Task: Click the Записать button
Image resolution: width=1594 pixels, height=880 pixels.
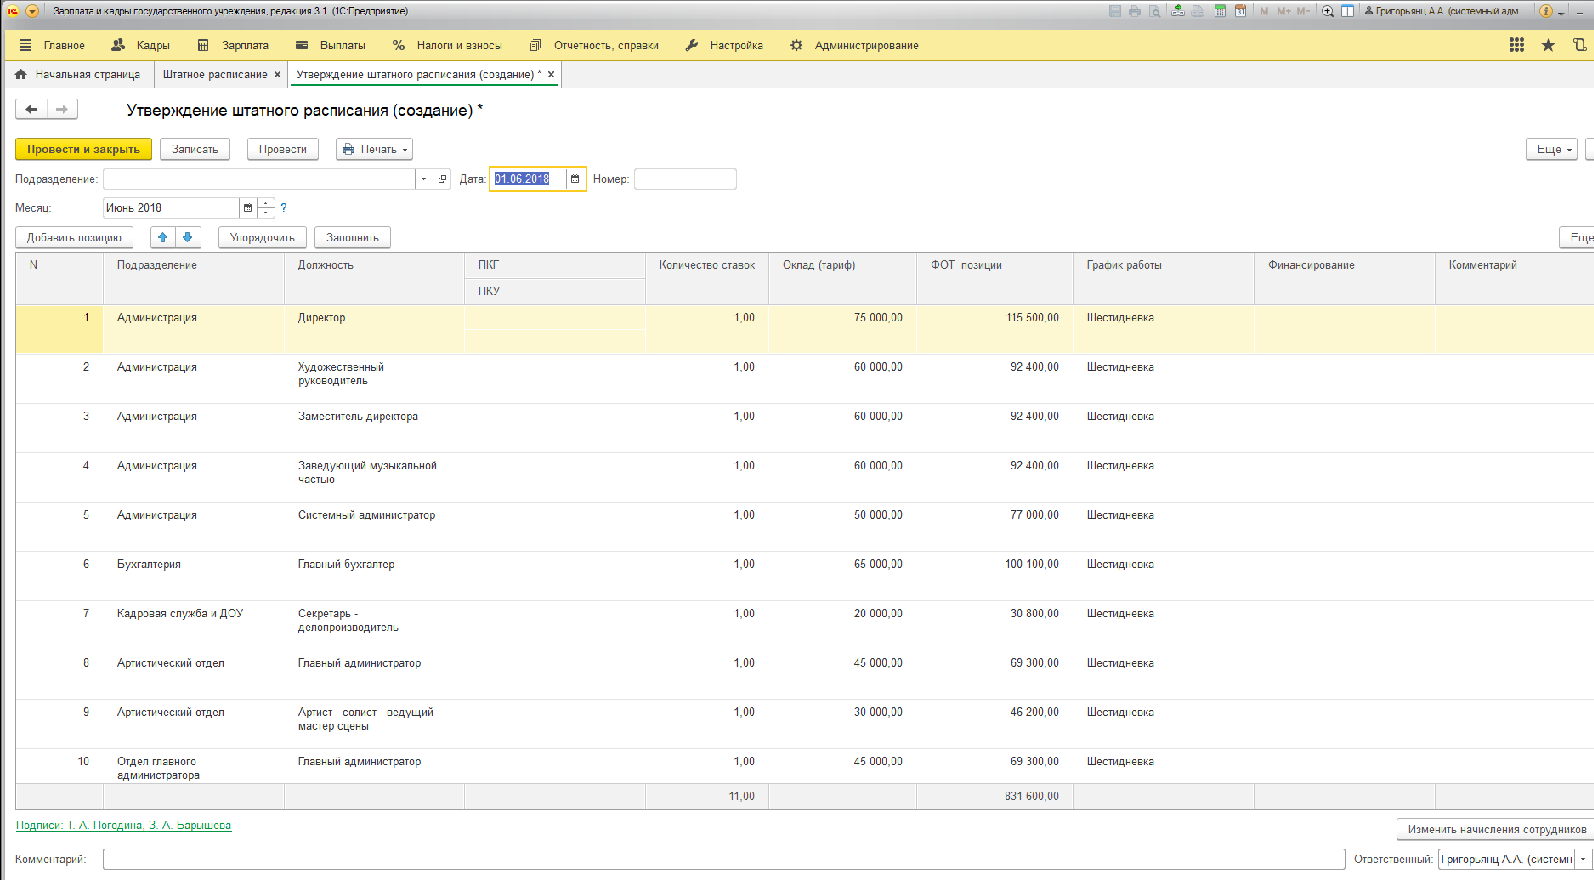Action: 195,149
